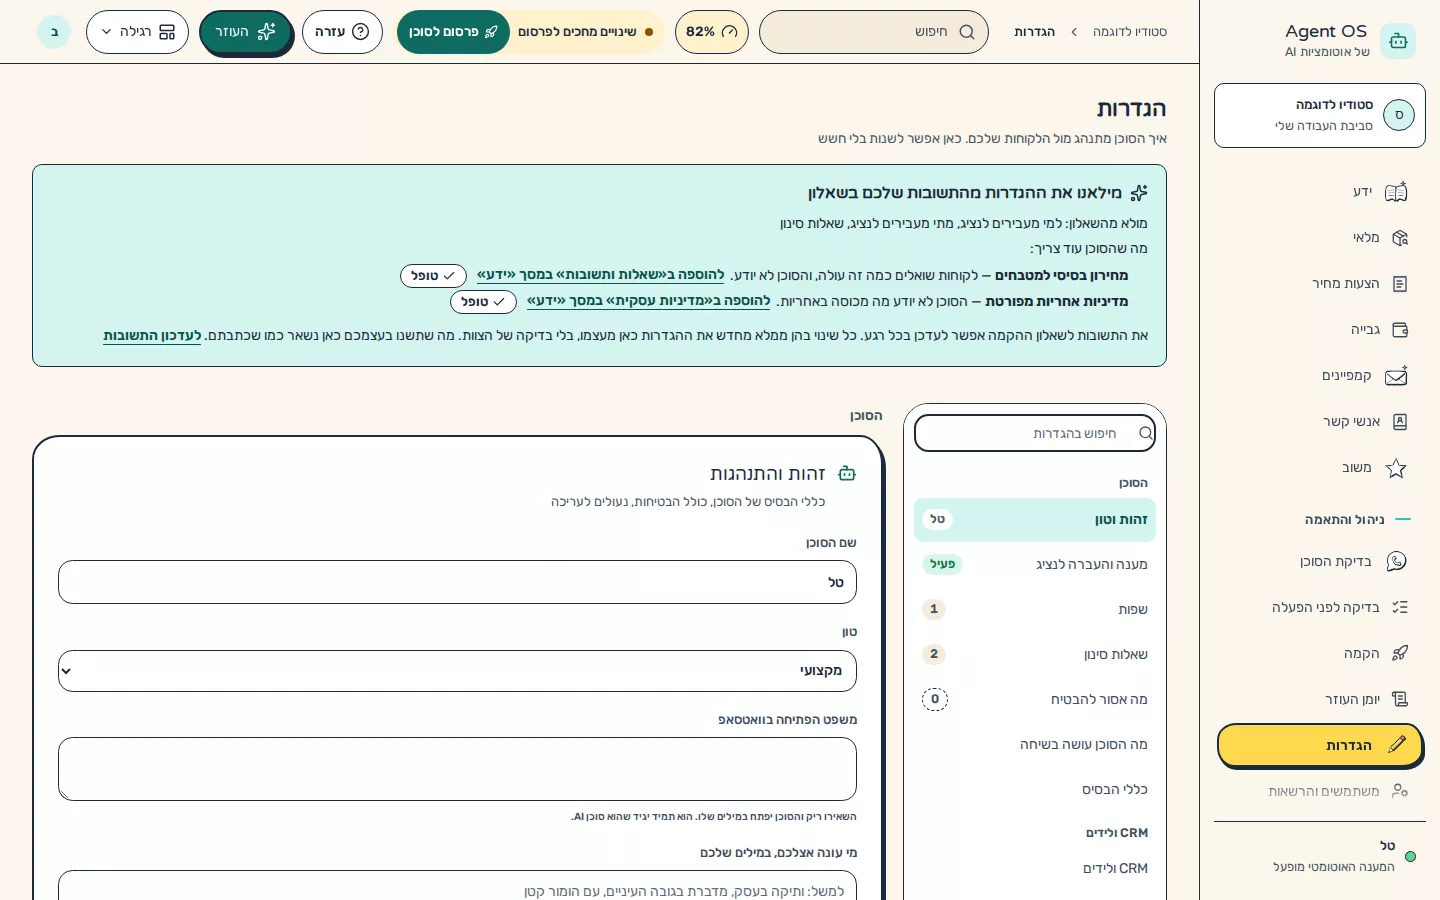Screen dimensions: 1440x900
Task: Click the יומן העזרה log icon
Action: 1400,699
